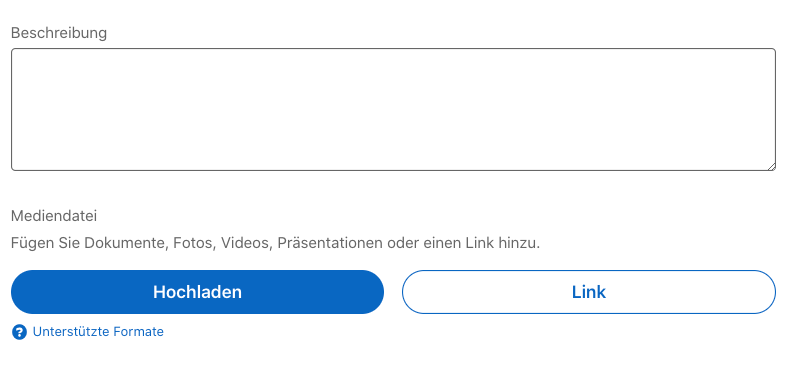Click the word Fotos in helper text

[194, 243]
